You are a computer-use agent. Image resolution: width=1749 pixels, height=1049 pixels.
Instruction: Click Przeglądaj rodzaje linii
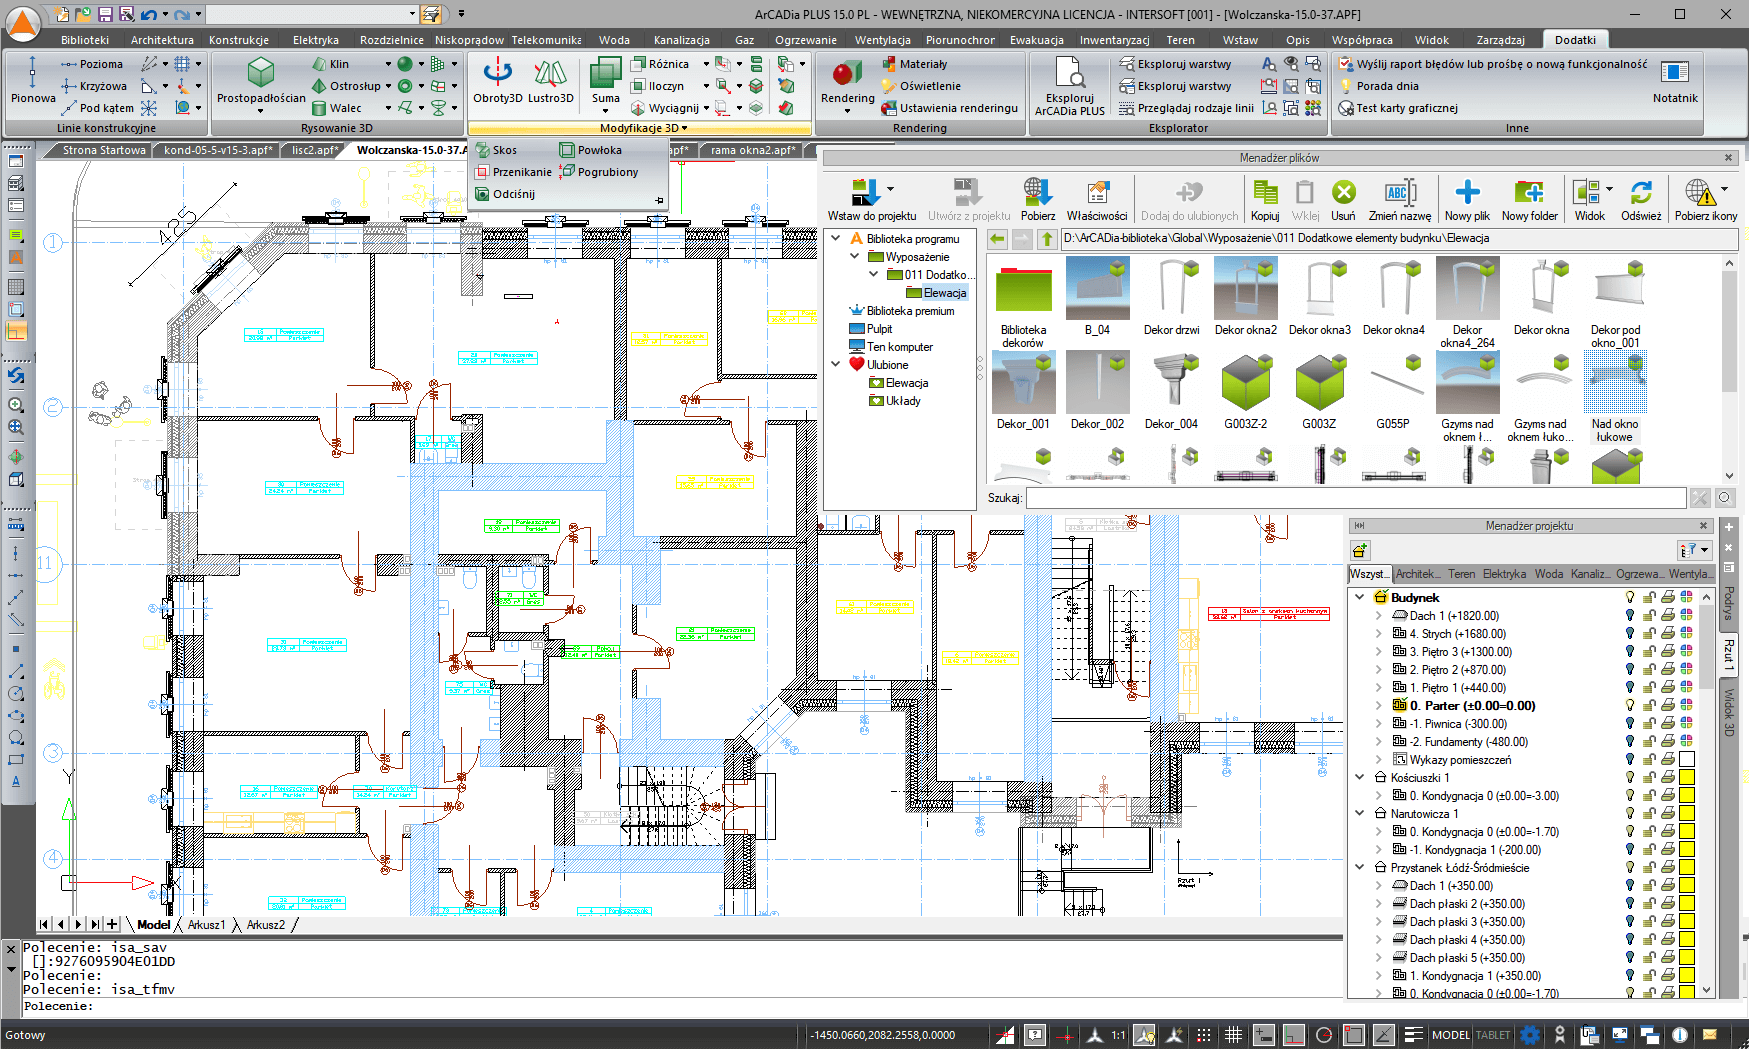1186,108
